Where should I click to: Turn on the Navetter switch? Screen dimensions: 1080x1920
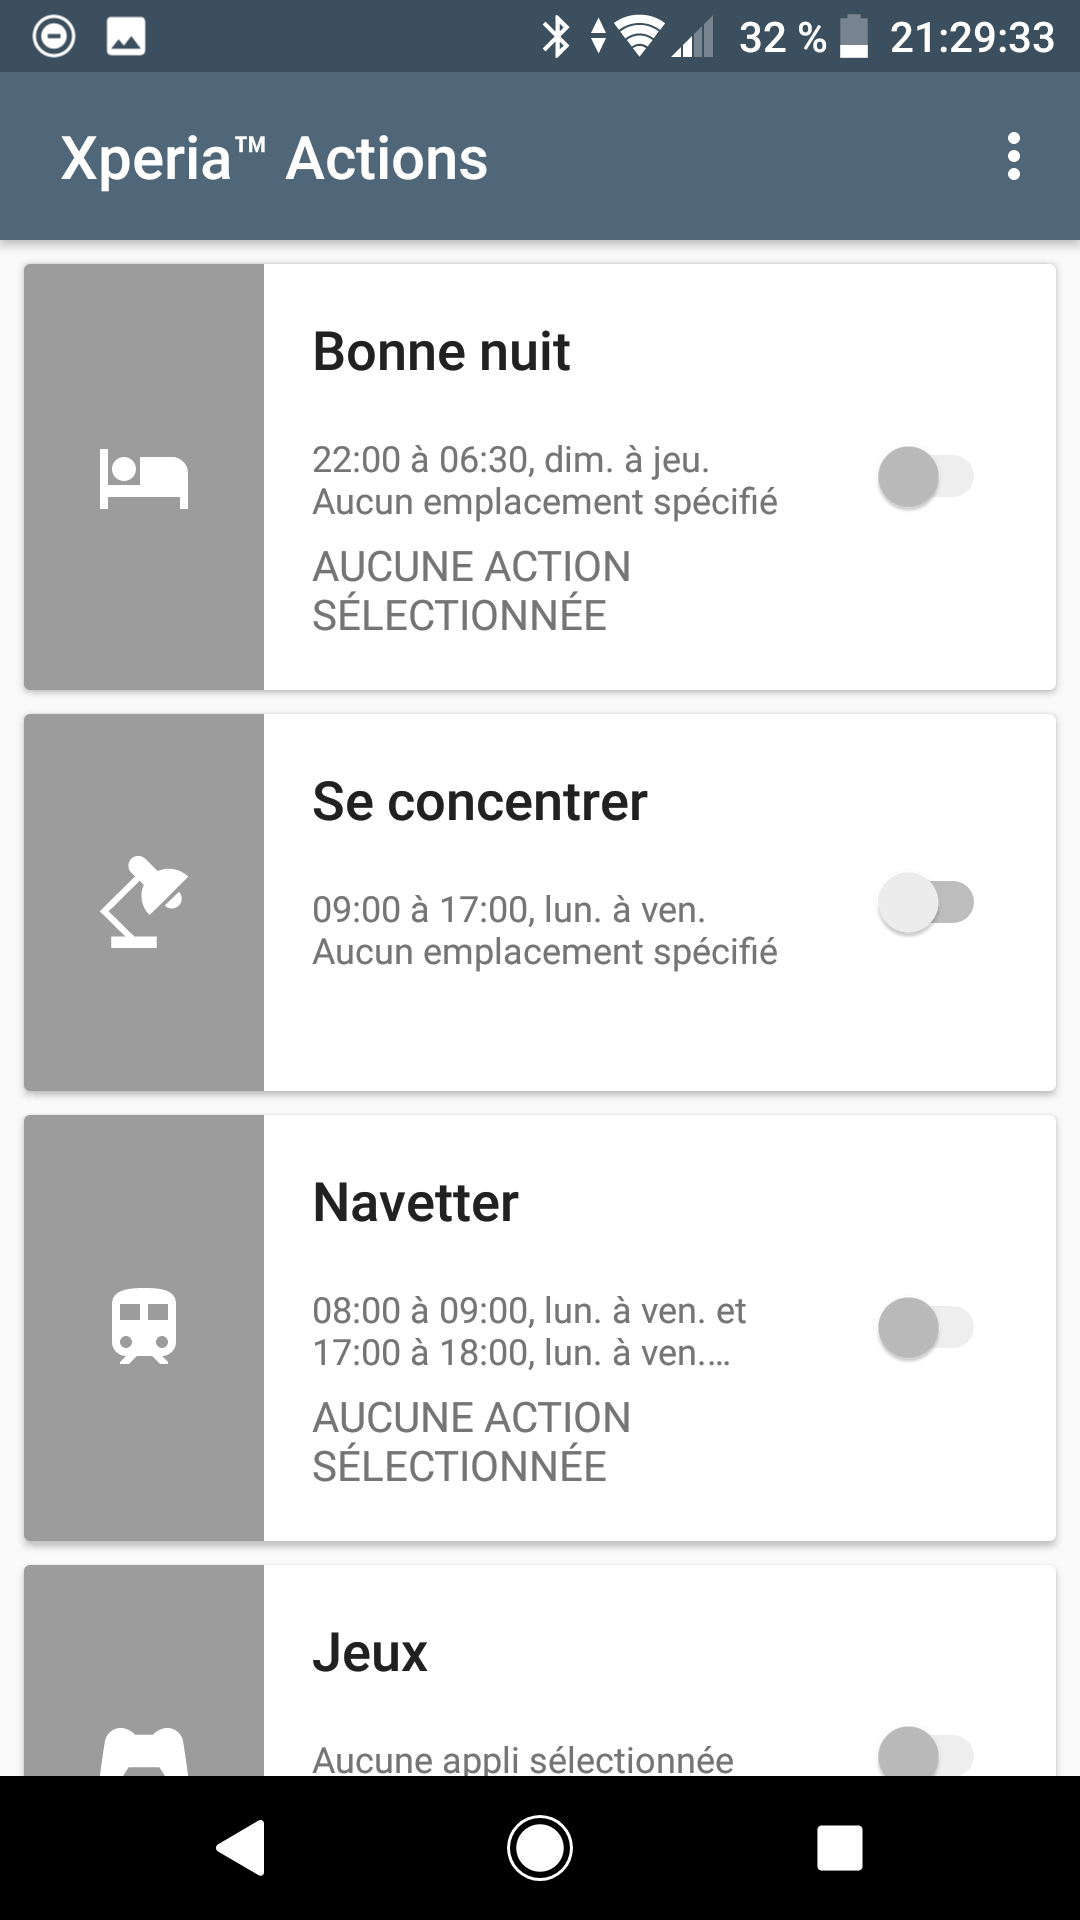coord(925,1328)
